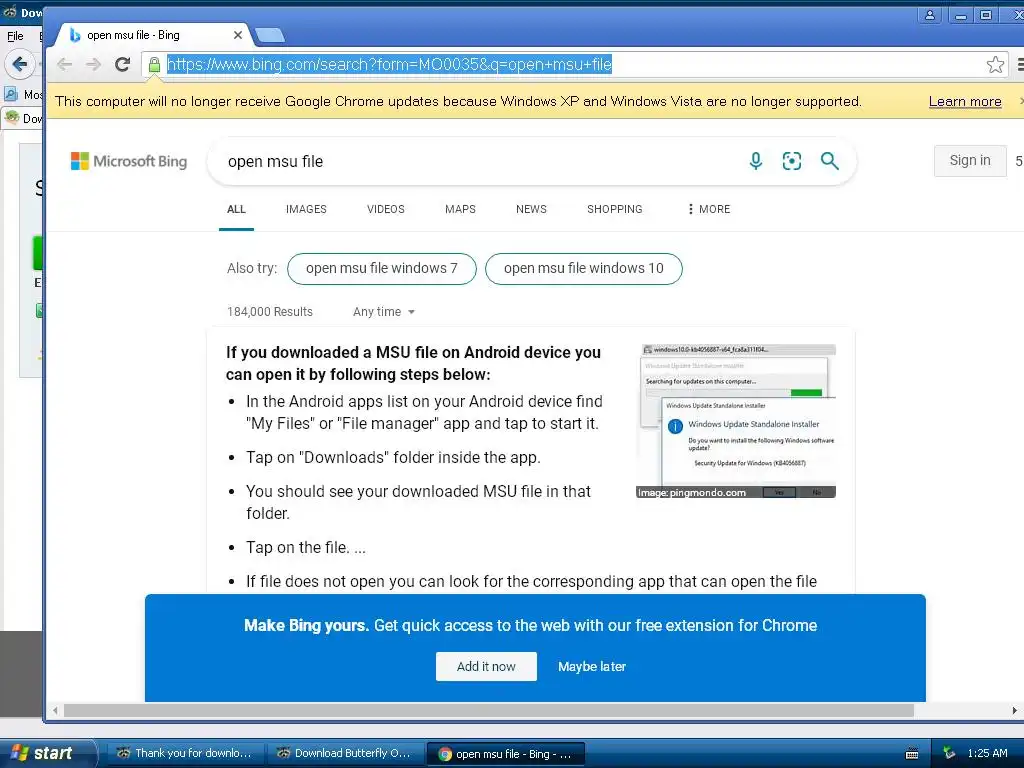
Task: Click Chrome's back arrow button
Action: point(64,64)
